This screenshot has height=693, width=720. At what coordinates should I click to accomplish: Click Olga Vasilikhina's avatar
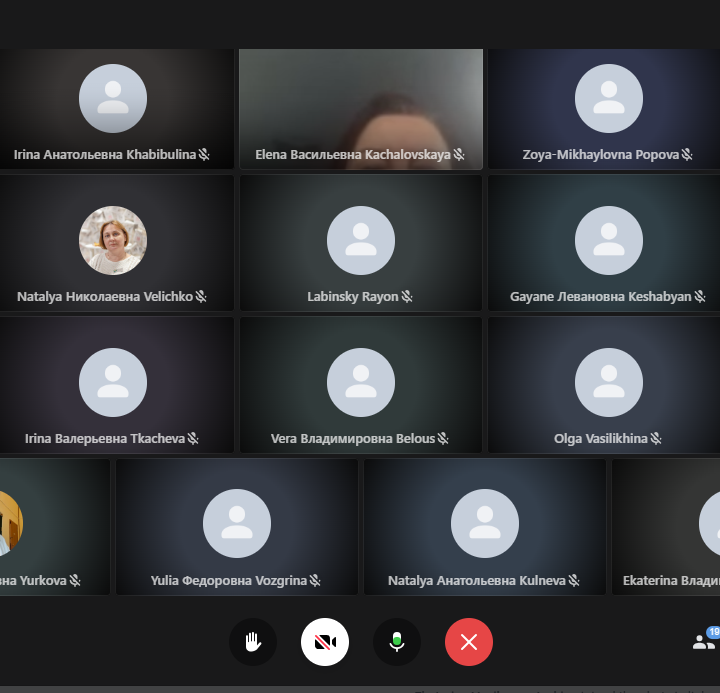pyautogui.click(x=609, y=382)
